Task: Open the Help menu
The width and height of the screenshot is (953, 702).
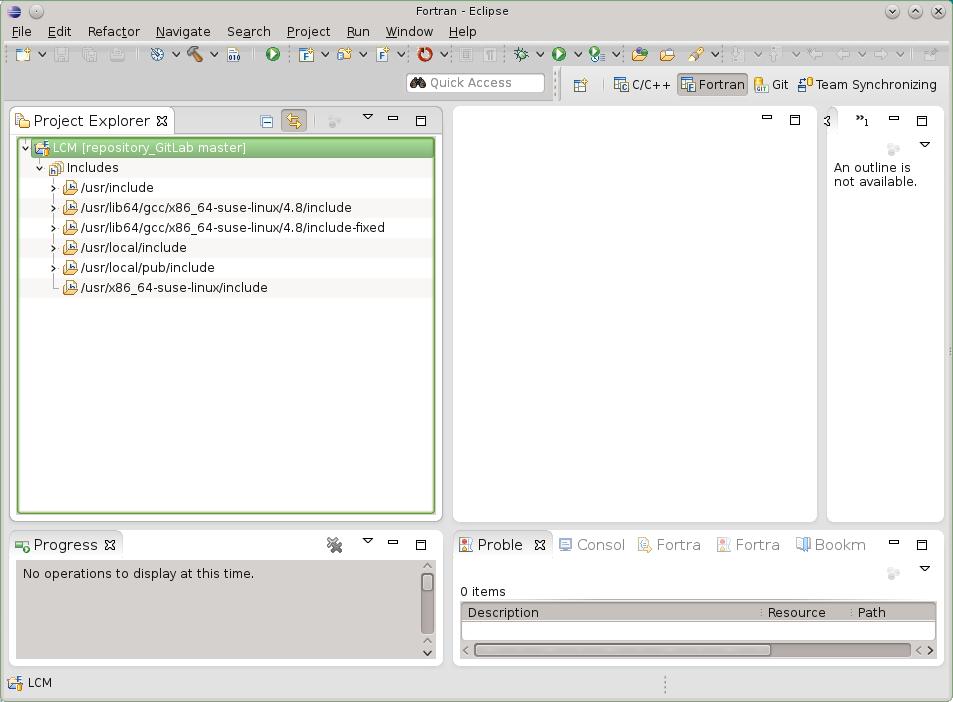Action: click(463, 32)
